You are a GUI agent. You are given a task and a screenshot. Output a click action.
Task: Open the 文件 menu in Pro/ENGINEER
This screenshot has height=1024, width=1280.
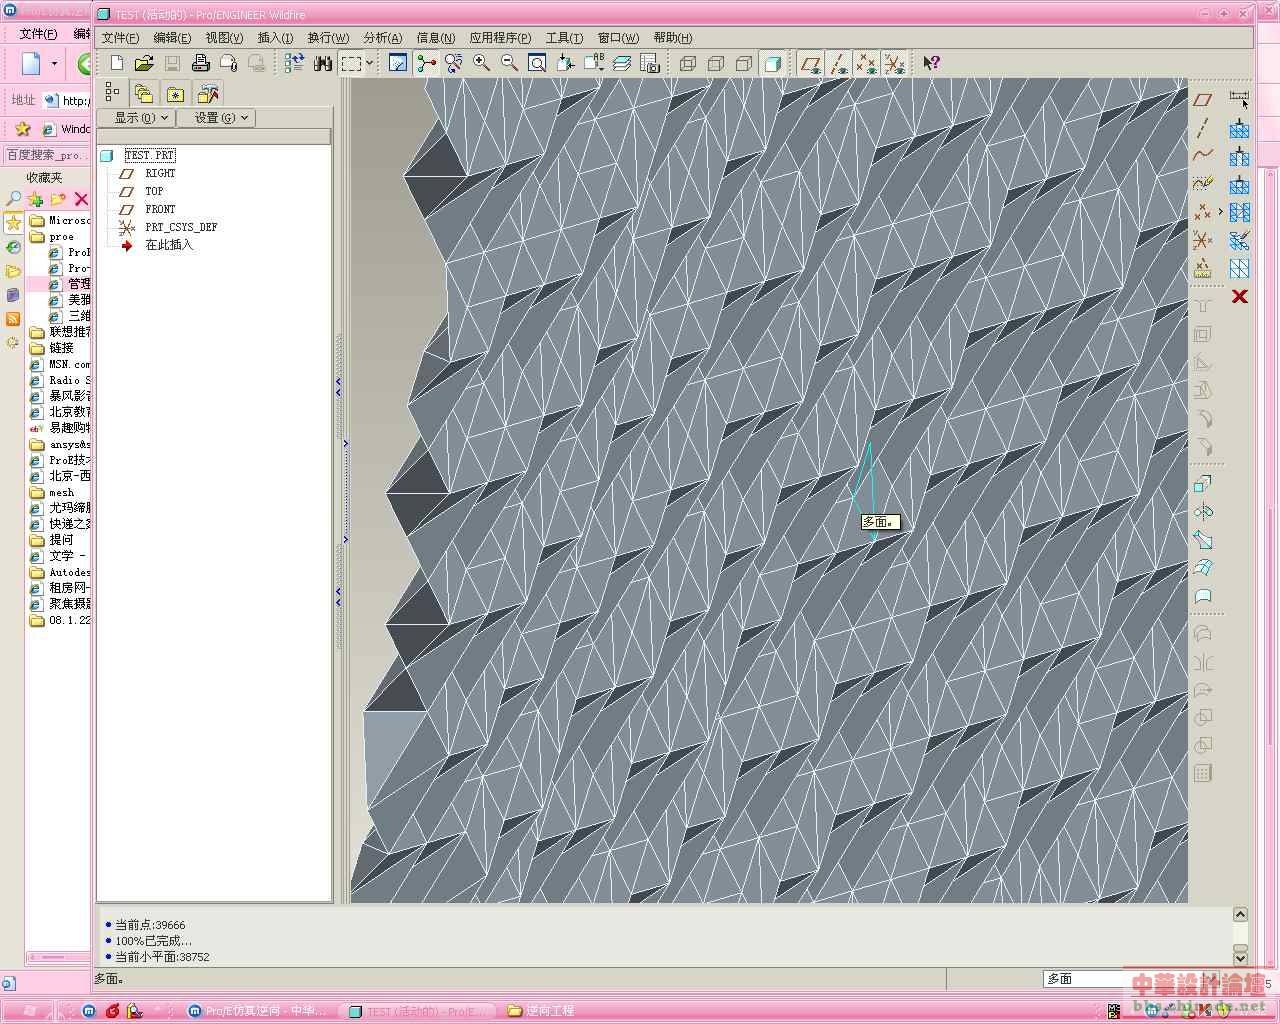point(120,38)
